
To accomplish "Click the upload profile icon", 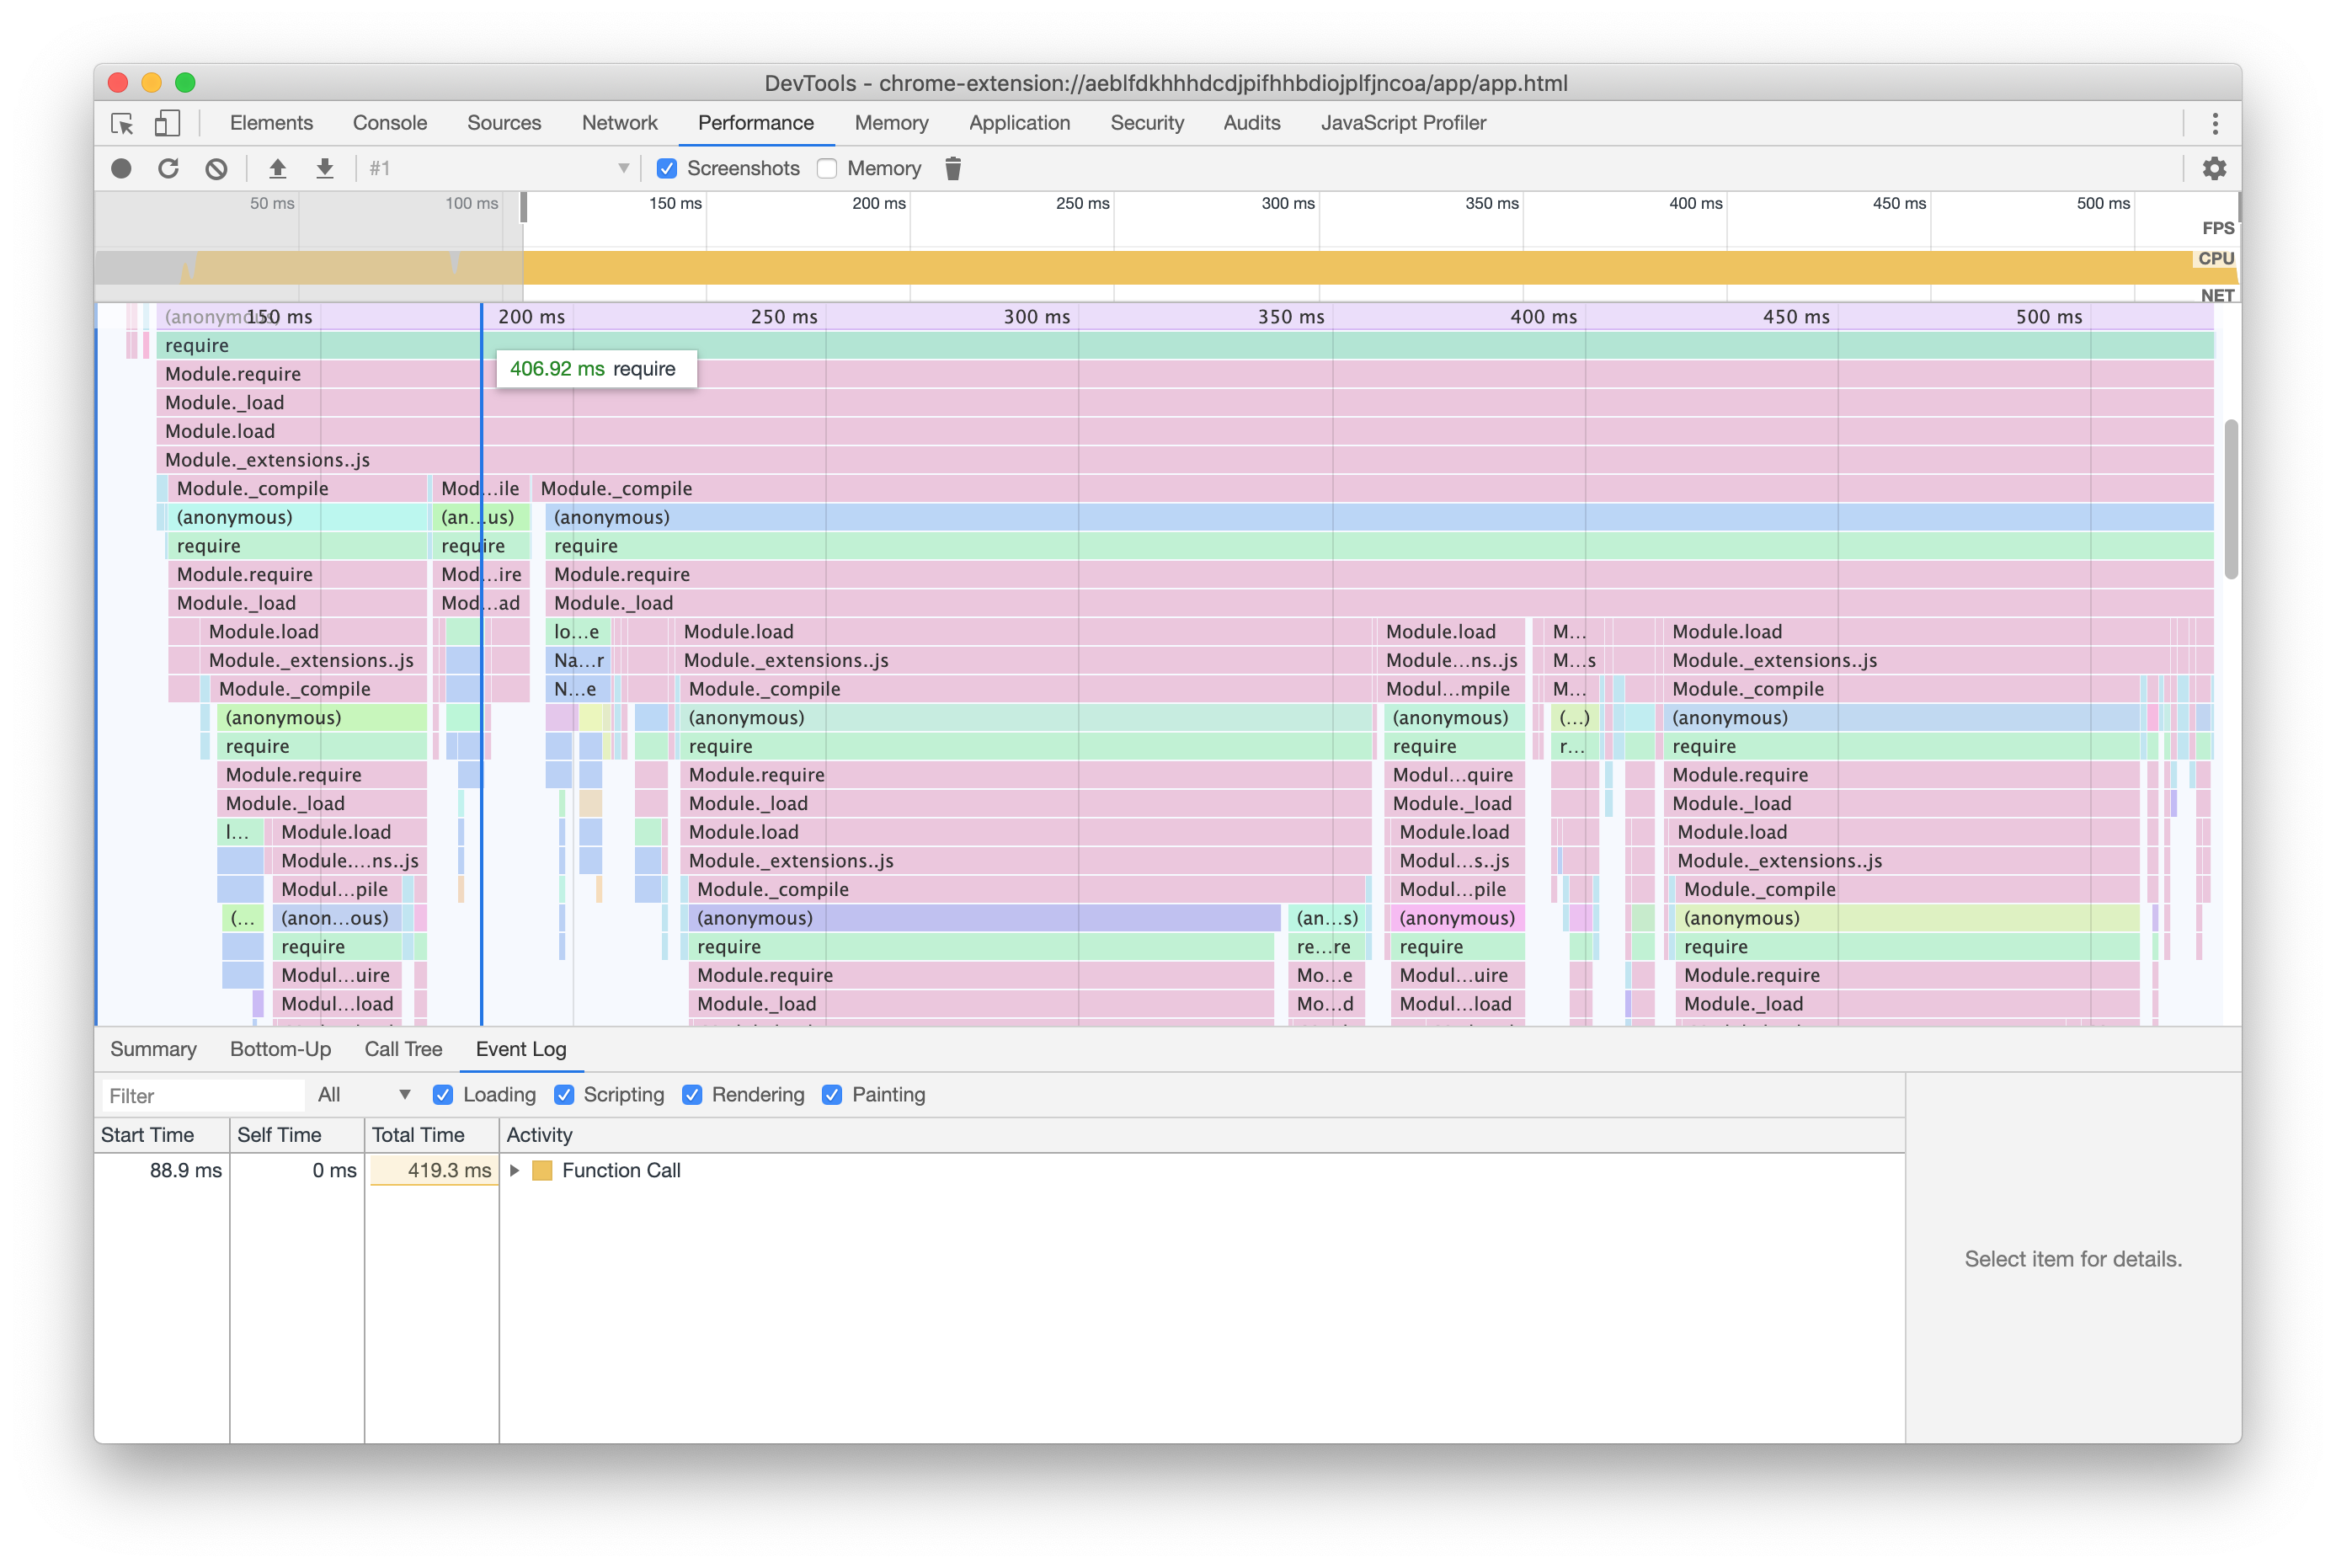I will coord(278,168).
